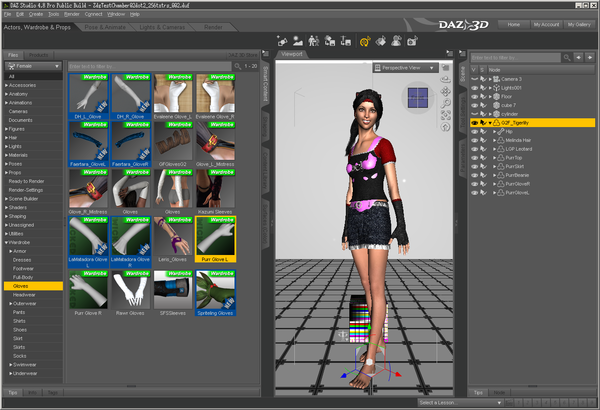Expand the Accessories category
The image size is (600, 410).
7,85
